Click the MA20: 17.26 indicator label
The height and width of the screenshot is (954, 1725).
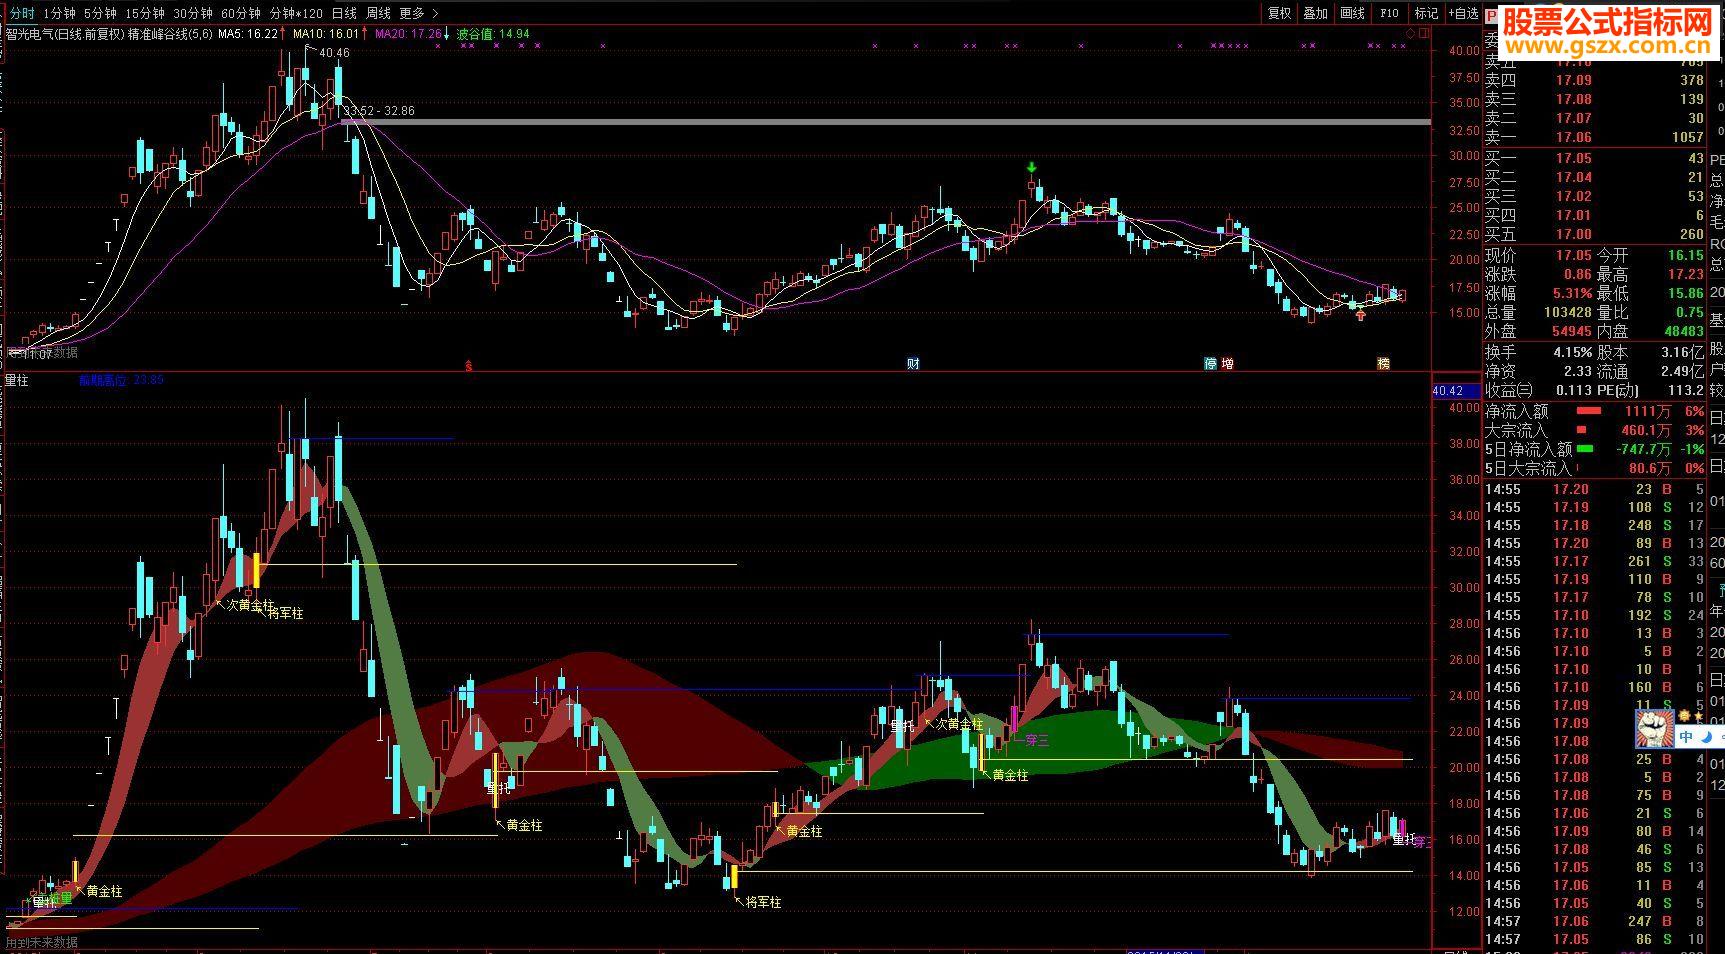(x=408, y=34)
